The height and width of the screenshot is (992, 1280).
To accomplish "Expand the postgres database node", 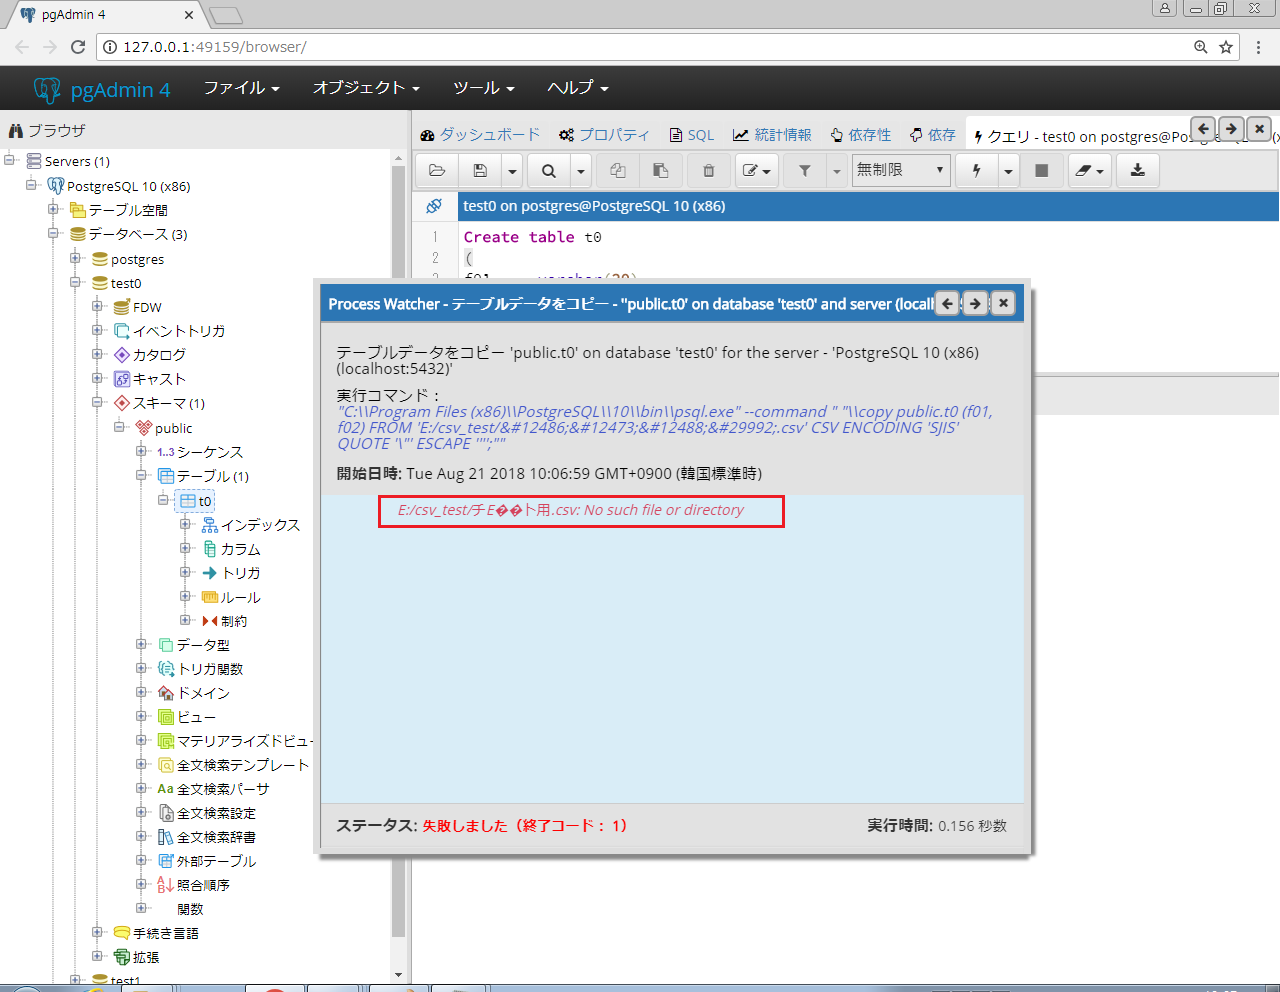I will click(x=76, y=258).
